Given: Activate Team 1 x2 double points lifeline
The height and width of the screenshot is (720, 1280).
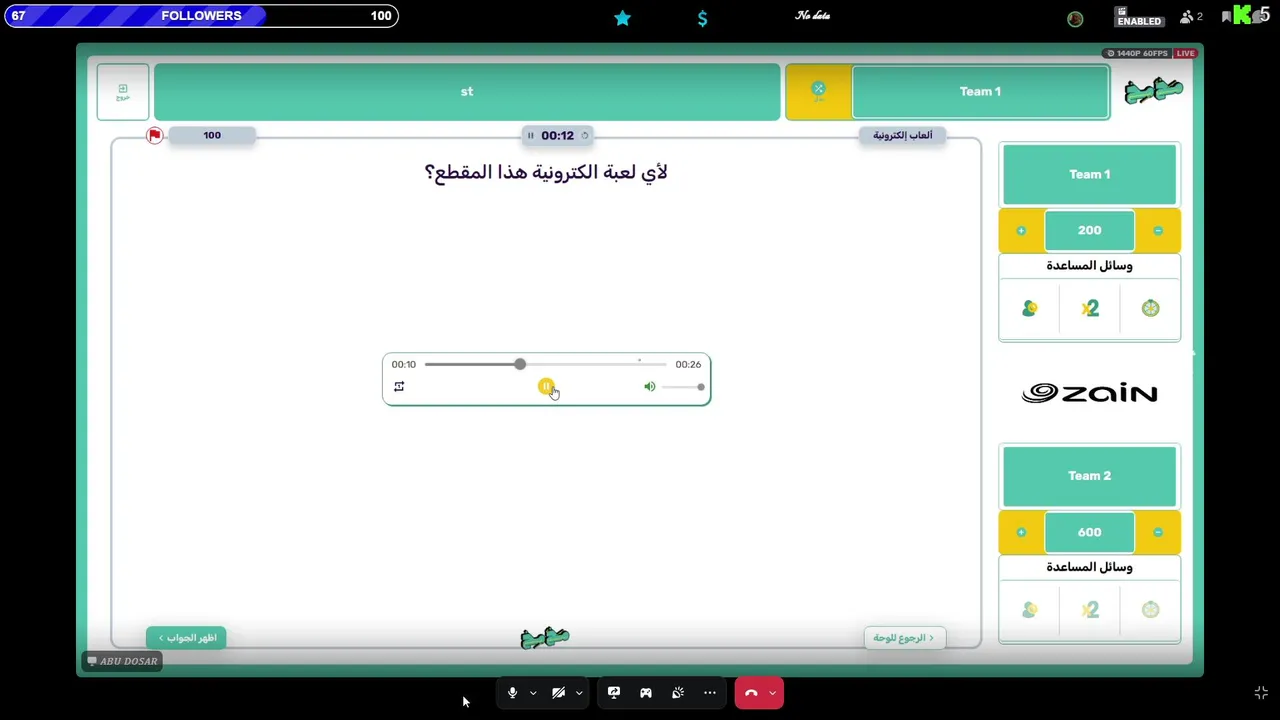Looking at the screenshot, I should click(1090, 309).
